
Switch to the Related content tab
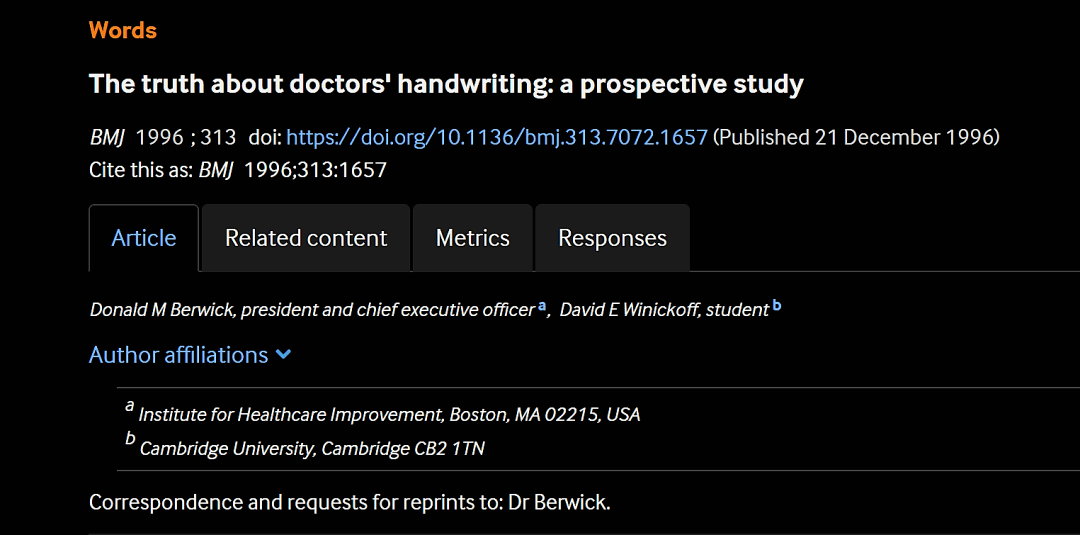click(306, 238)
